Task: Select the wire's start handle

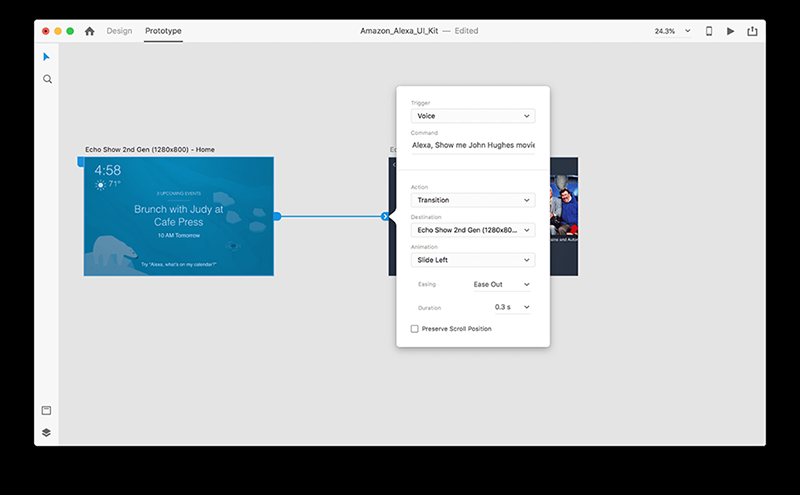Action: 277,216
